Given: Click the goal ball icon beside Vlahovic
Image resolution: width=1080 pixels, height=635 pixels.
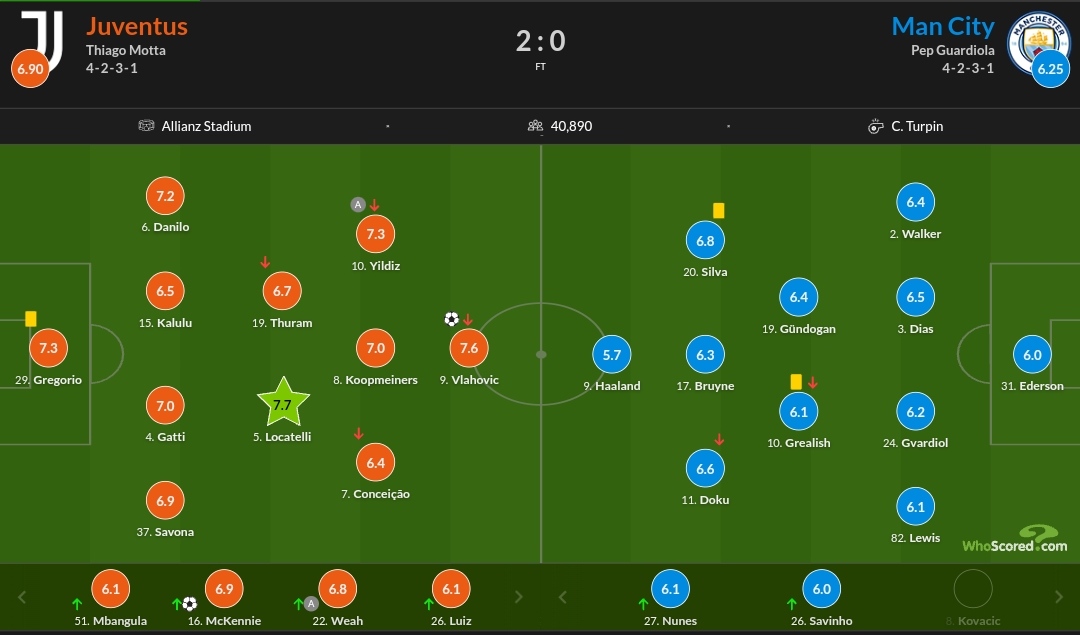Looking at the screenshot, I should tap(451, 320).
